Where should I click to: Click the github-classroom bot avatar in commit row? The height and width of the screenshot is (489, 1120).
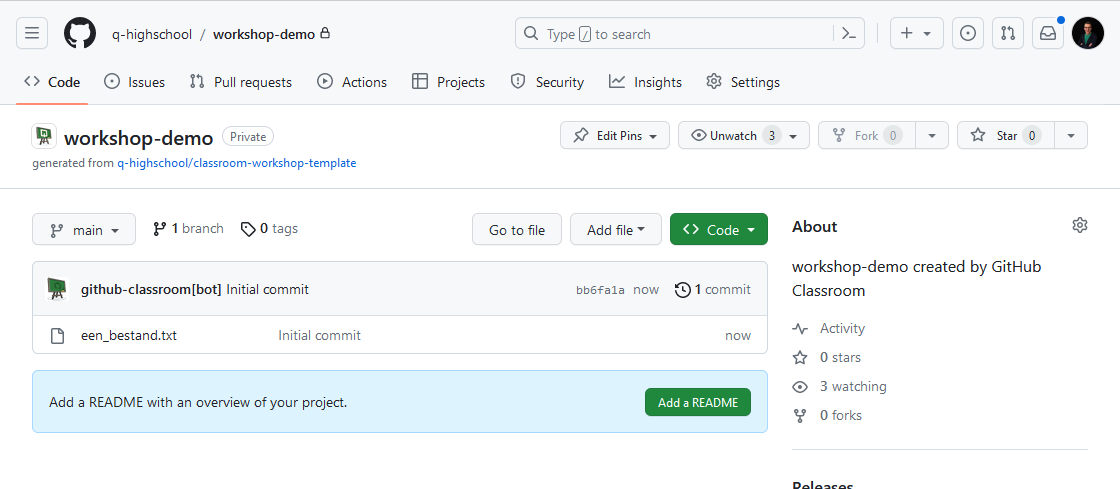(x=57, y=288)
